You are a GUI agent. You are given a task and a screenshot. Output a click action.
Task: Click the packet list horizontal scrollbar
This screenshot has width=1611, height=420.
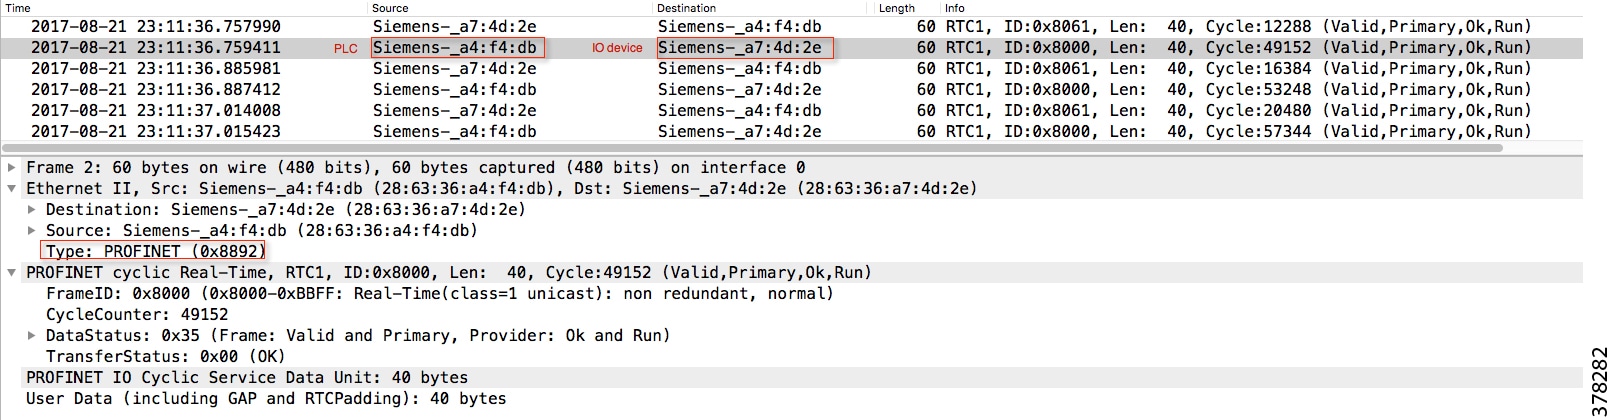pyautogui.click(x=752, y=148)
